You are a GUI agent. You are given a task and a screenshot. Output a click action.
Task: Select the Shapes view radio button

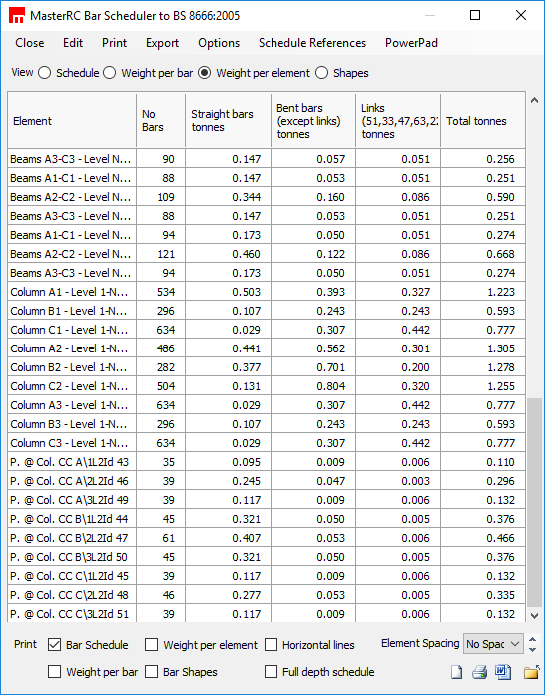[321, 73]
